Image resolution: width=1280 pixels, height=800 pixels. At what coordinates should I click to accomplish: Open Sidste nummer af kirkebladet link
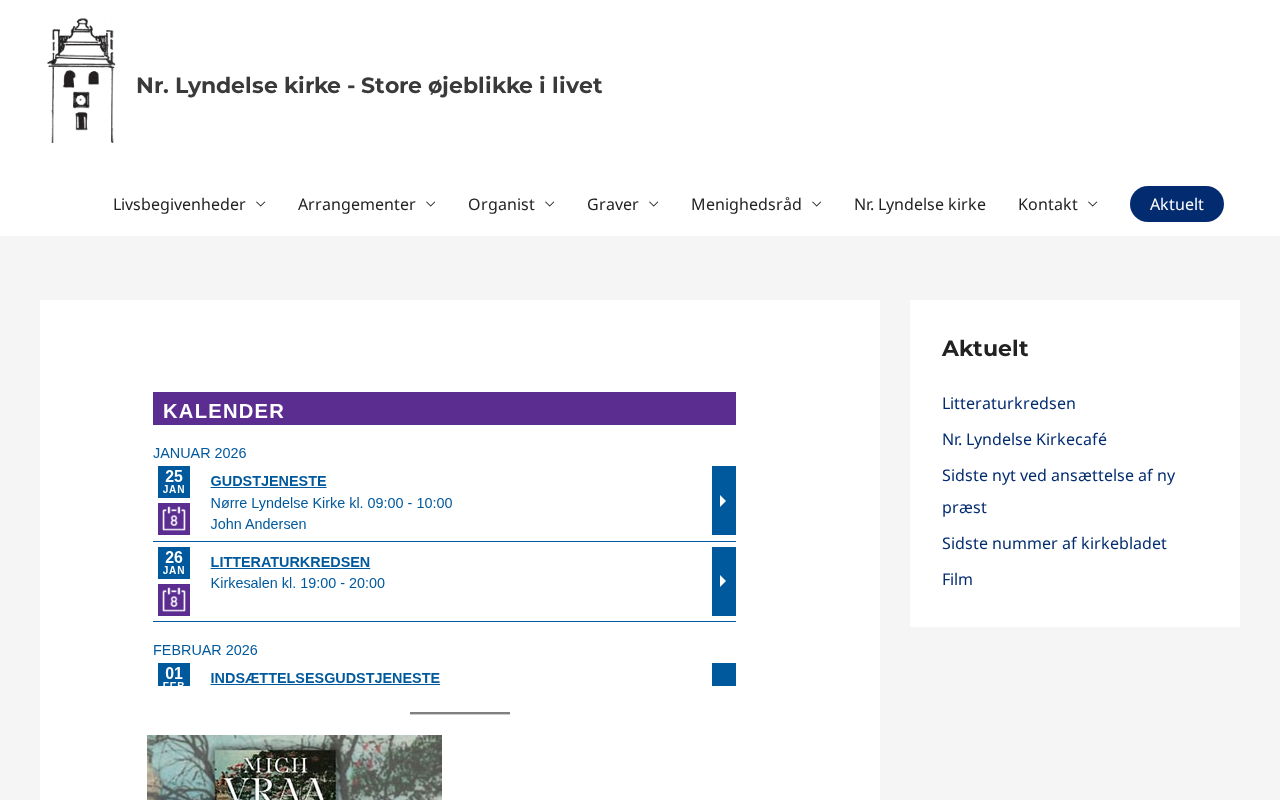tap(1054, 543)
